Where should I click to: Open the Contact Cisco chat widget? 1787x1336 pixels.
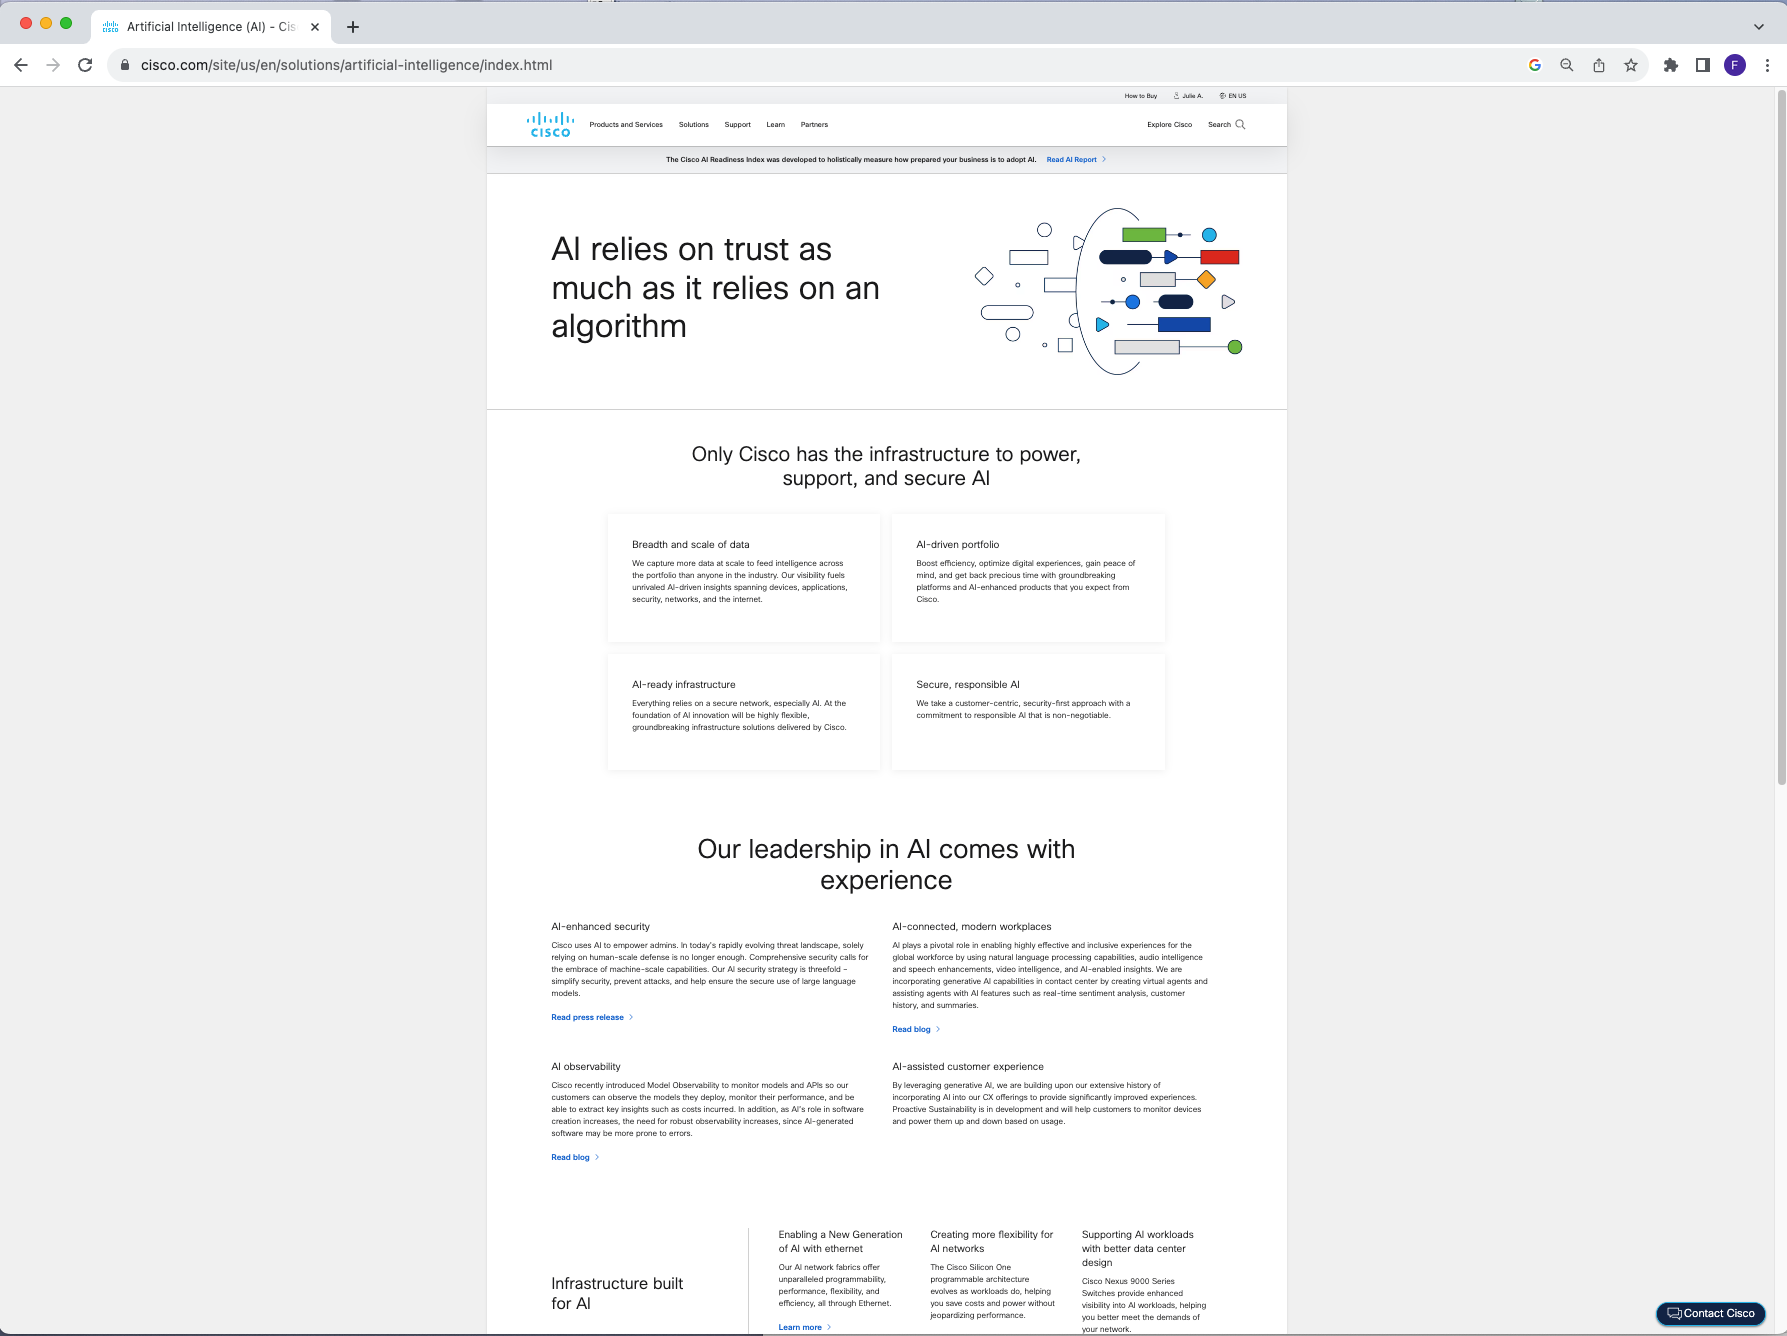(1710, 1313)
